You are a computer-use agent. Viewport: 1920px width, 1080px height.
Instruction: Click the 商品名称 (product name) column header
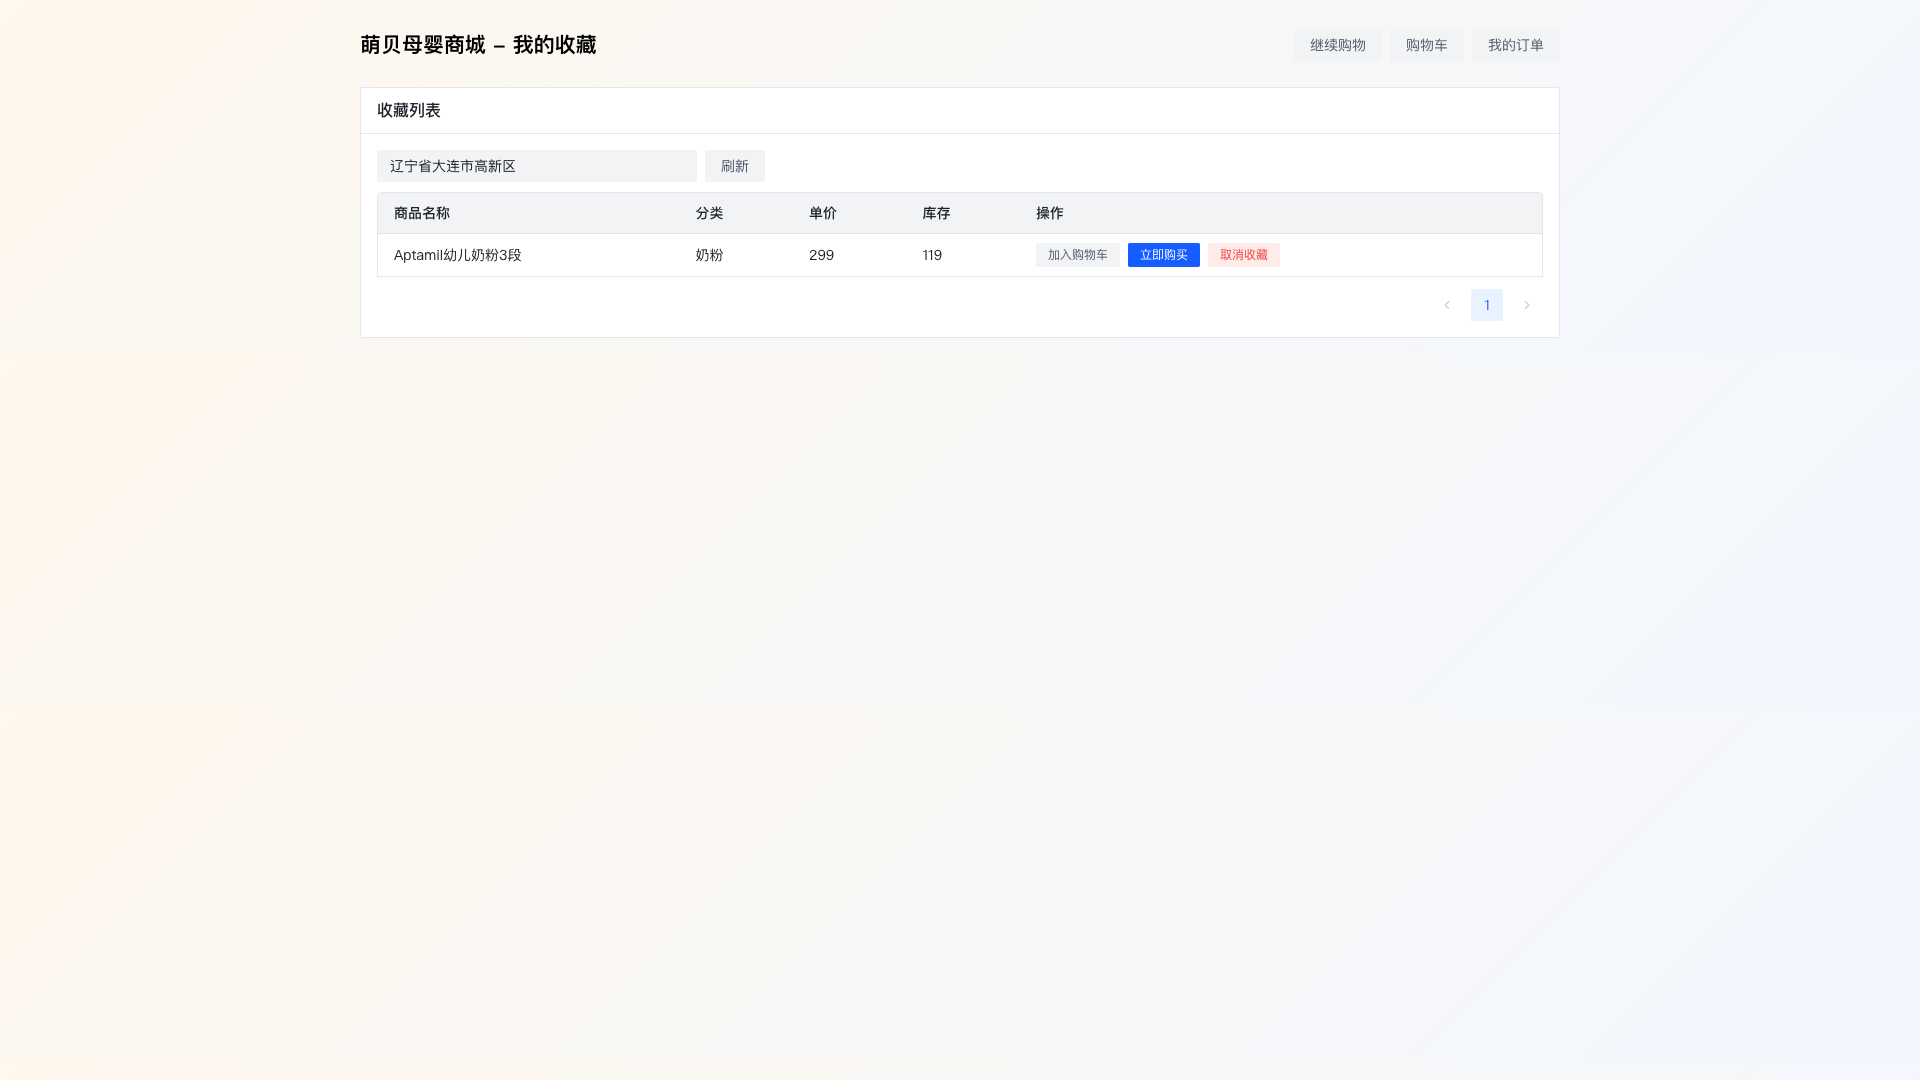421,213
